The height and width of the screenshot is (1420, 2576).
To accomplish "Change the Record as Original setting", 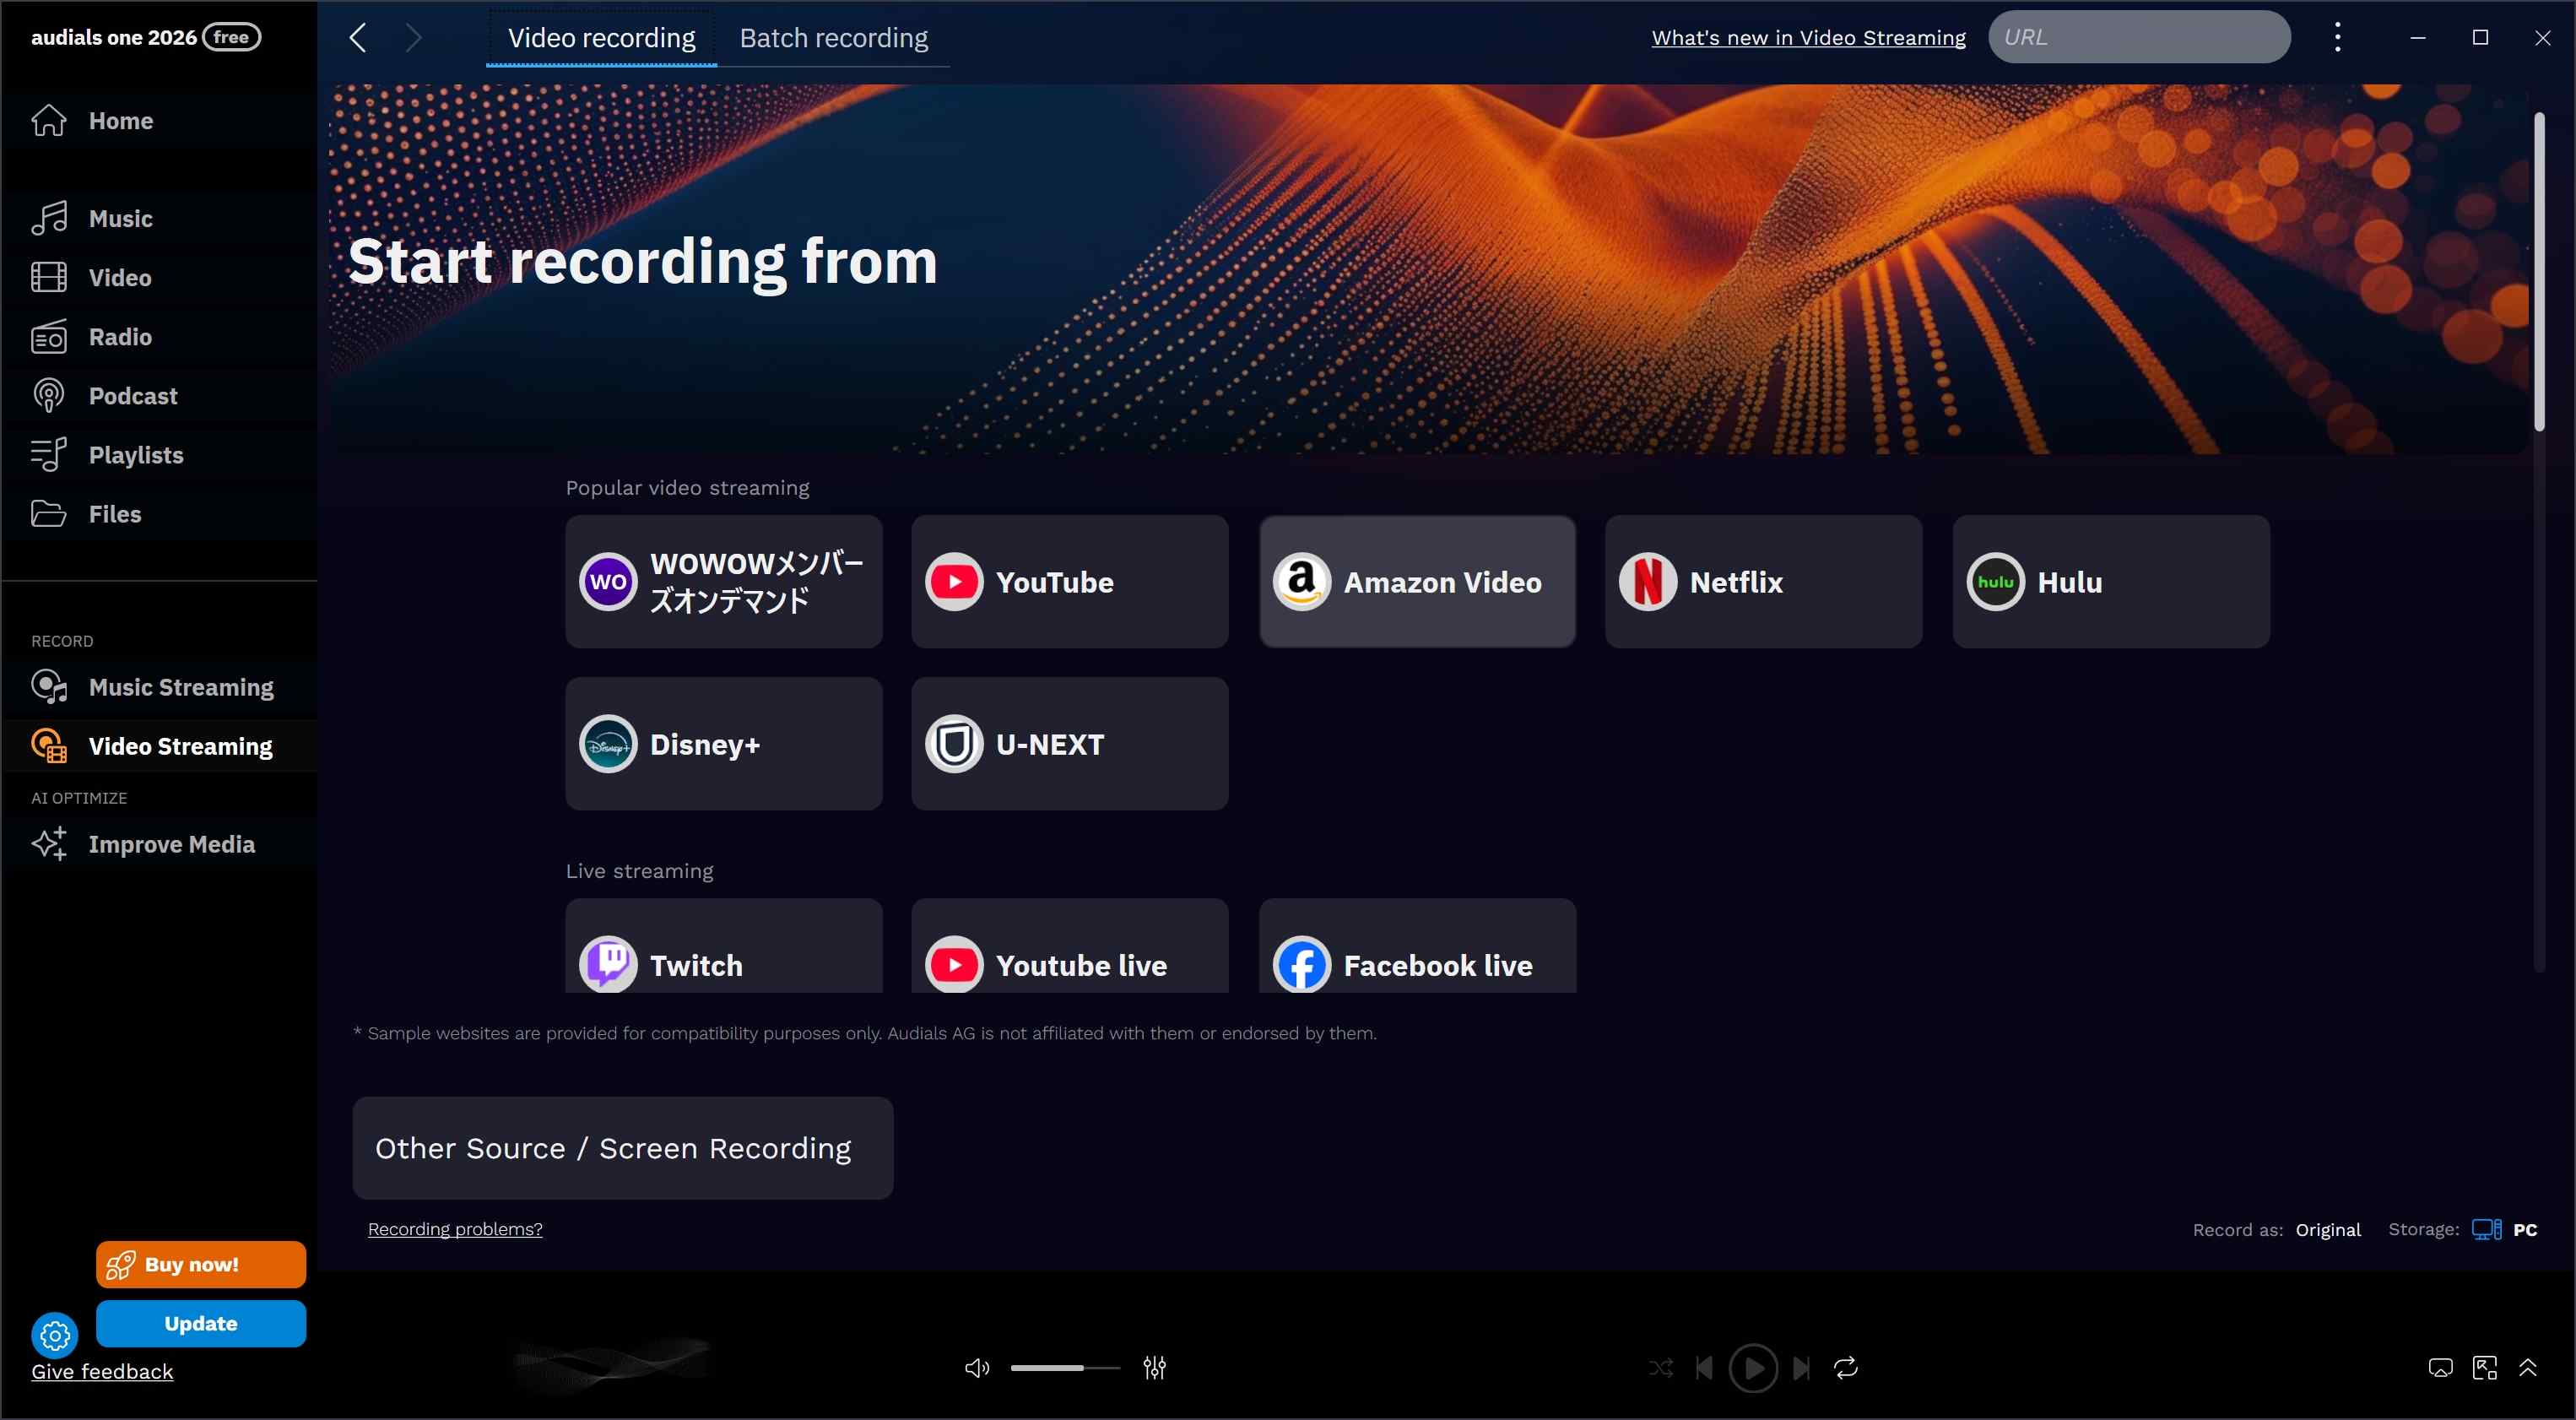I will click(x=2328, y=1229).
